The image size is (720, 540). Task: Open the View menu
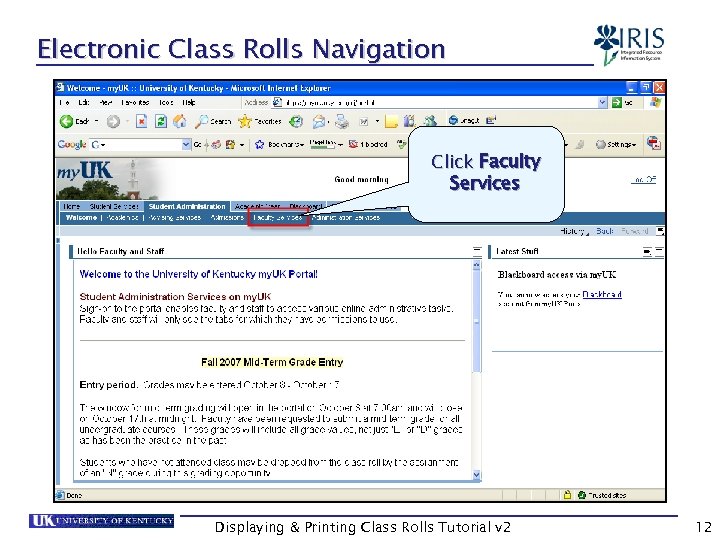point(106,102)
